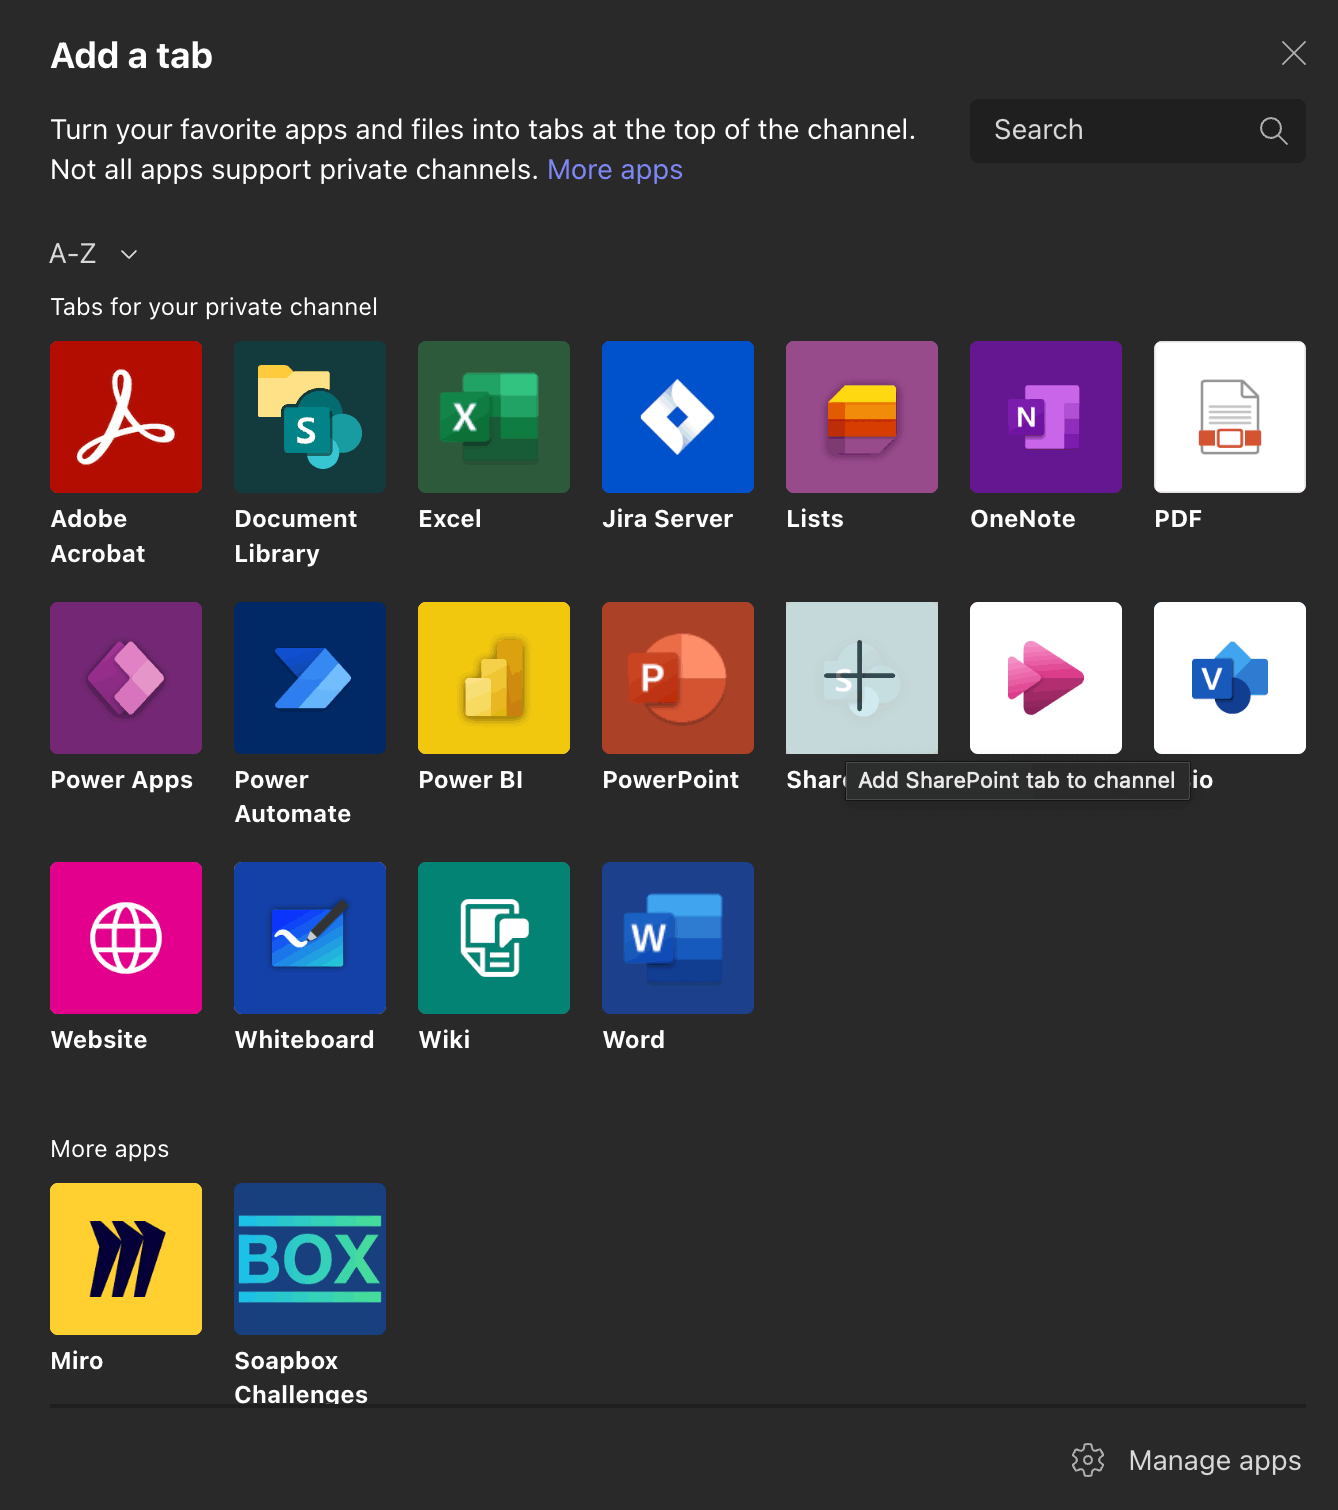Choose the Visio app icon
Image resolution: width=1338 pixels, height=1510 pixels.
click(x=1230, y=678)
